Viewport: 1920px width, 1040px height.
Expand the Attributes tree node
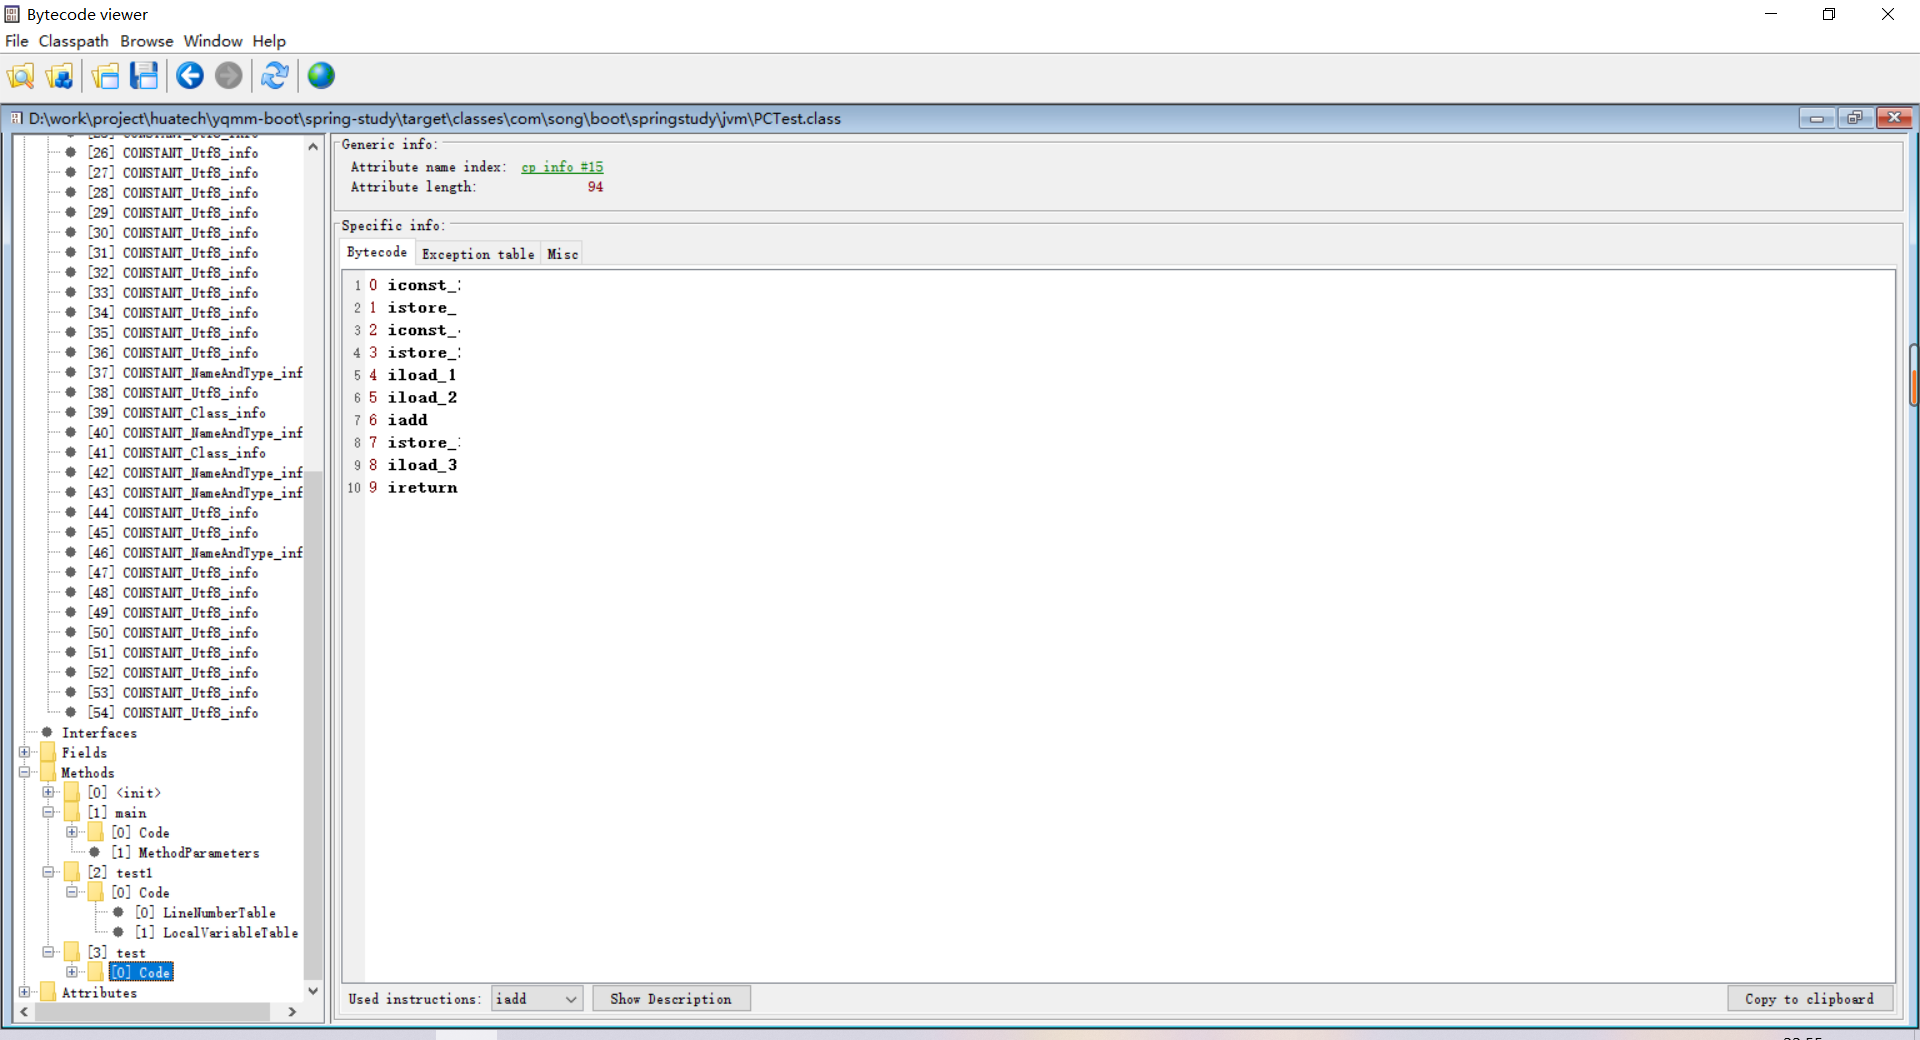(24, 992)
